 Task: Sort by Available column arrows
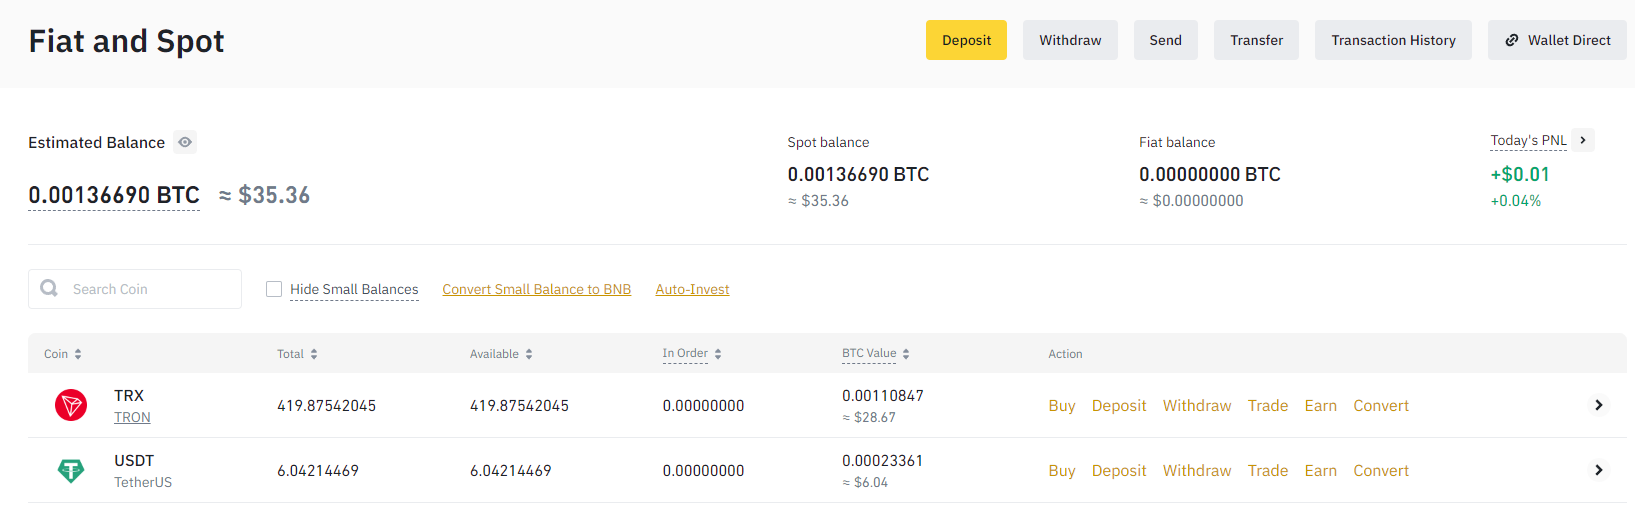click(529, 354)
